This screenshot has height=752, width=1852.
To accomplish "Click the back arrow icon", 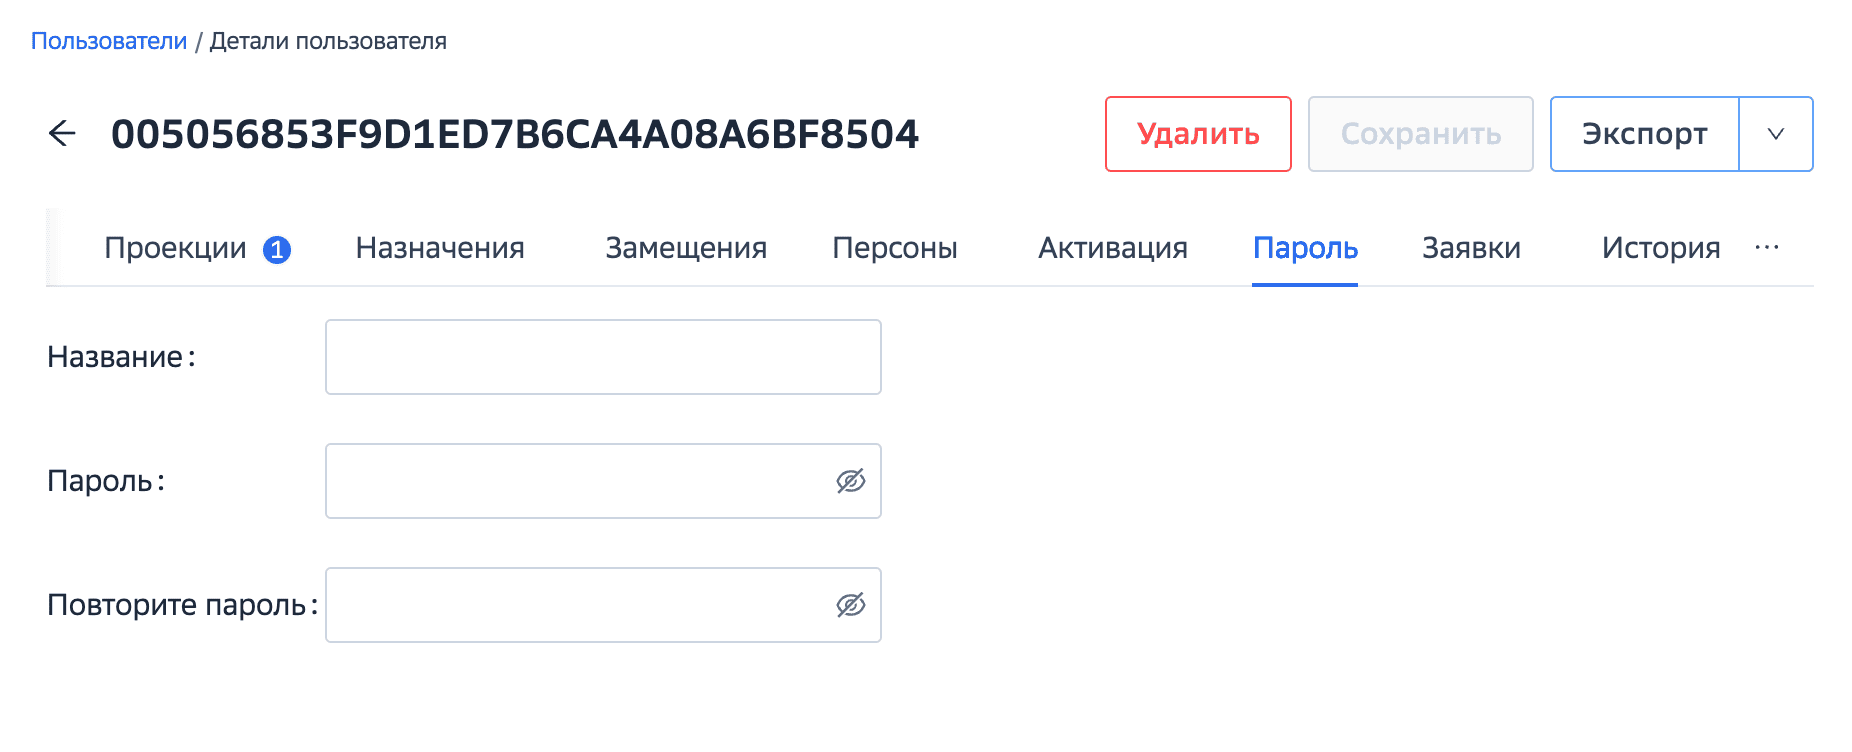I will [x=62, y=133].
